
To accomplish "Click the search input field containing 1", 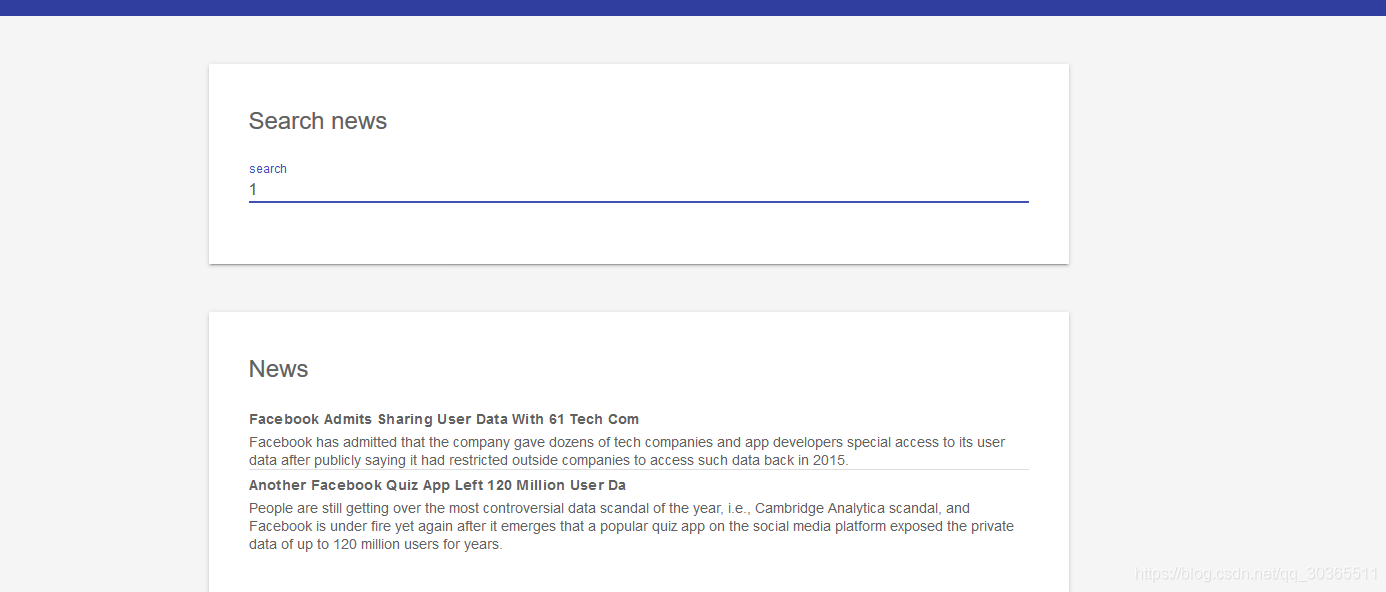I will coord(638,190).
